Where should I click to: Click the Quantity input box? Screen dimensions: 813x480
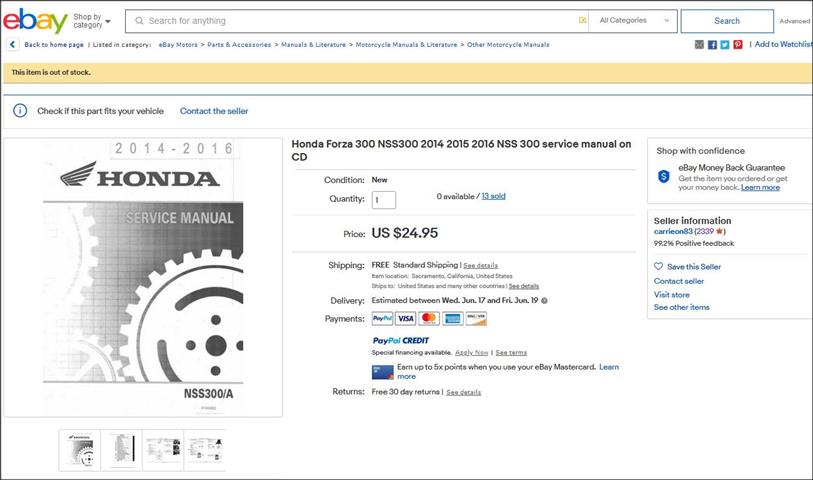[384, 200]
